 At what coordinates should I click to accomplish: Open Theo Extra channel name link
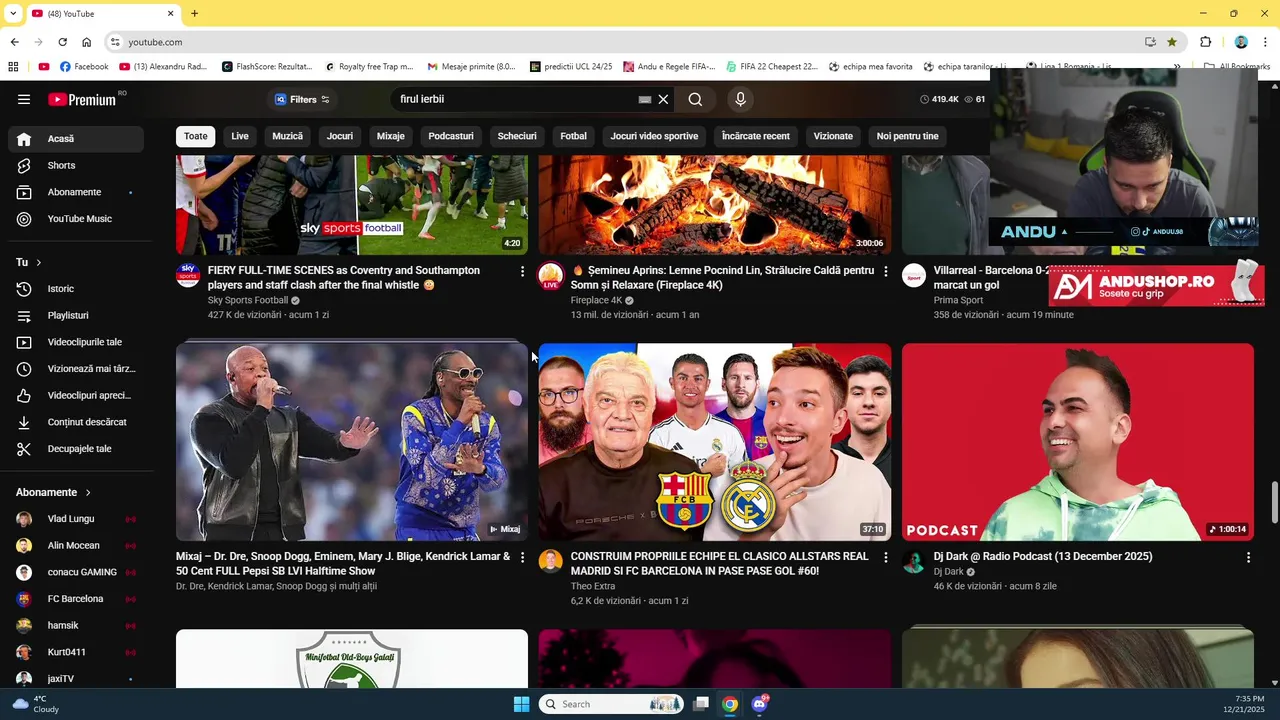point(593,586)
